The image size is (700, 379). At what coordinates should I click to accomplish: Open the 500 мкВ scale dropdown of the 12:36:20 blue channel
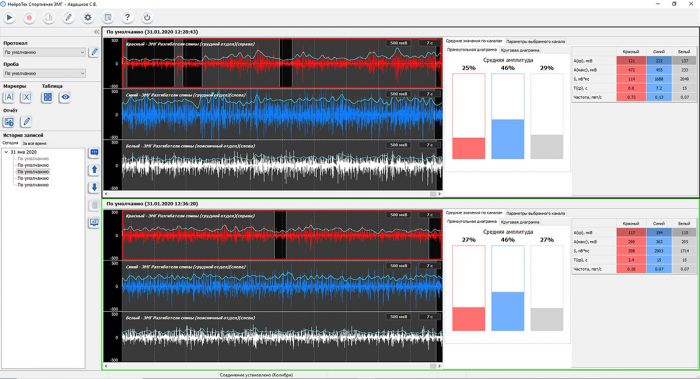(399, 266)
